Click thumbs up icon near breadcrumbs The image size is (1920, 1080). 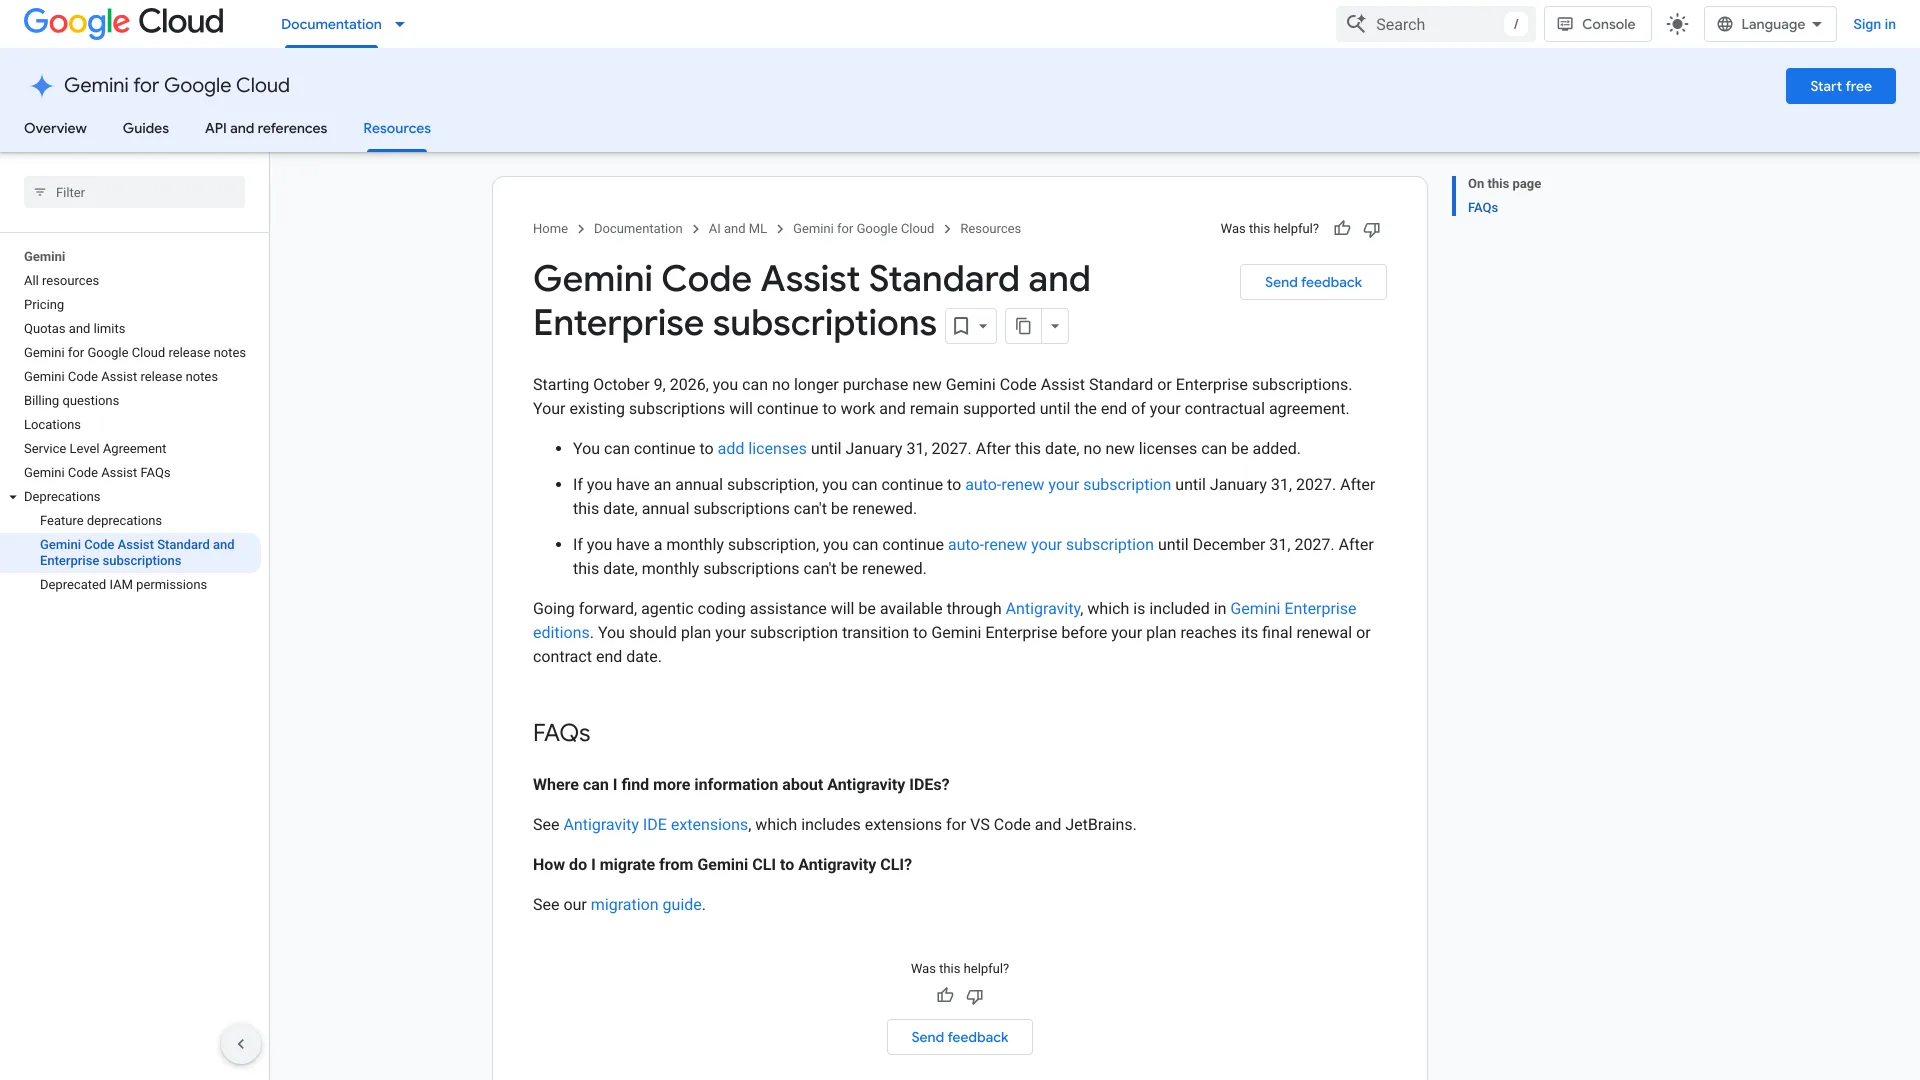[x=1342, y=229]
